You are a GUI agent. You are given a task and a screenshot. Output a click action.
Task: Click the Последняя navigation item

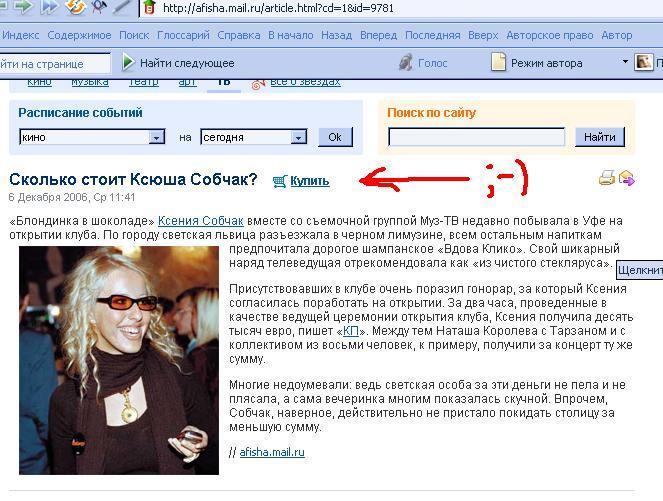433,35
